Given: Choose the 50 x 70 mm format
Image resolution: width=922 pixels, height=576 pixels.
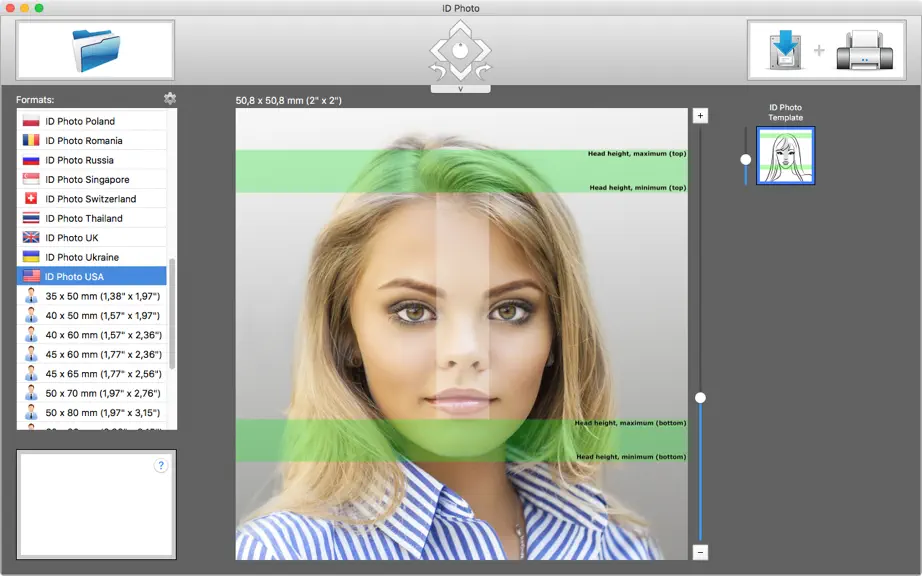Looking at the screenshot, I should coord(92,393).
